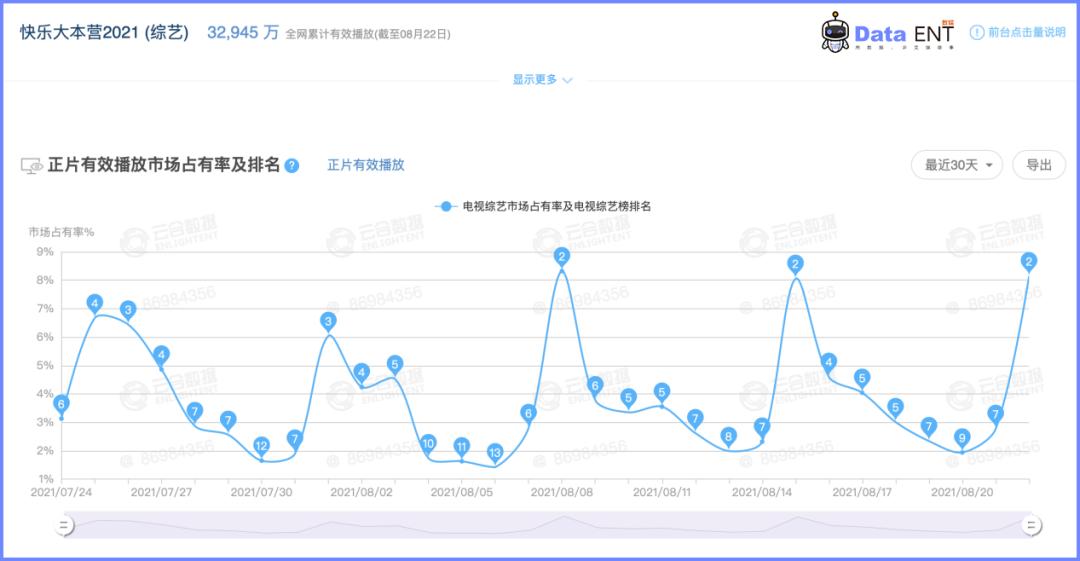Select the rank 6 marker on 2021/07/24

pos(61,405)
